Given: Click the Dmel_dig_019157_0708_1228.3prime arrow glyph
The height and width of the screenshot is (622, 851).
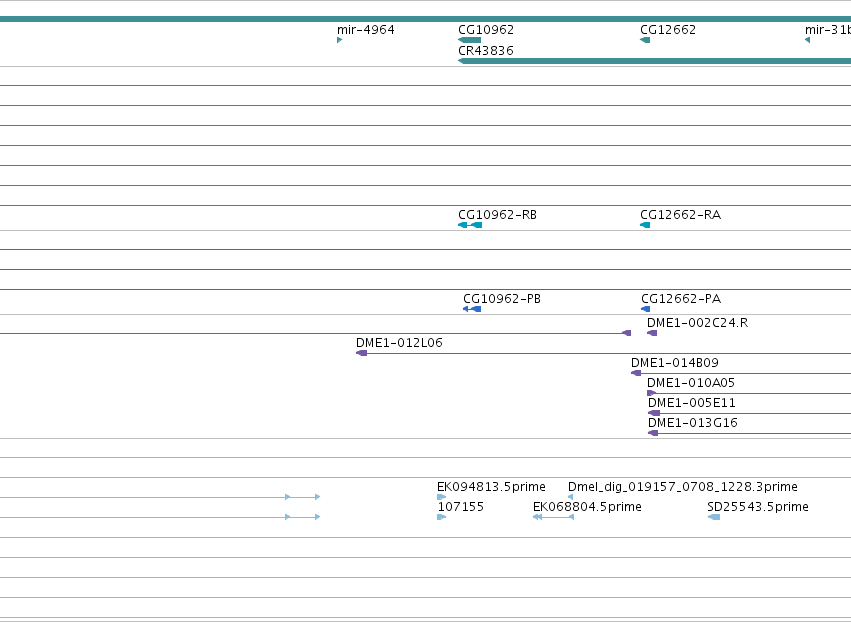Looking at the screenshot, I should [570, 497].
